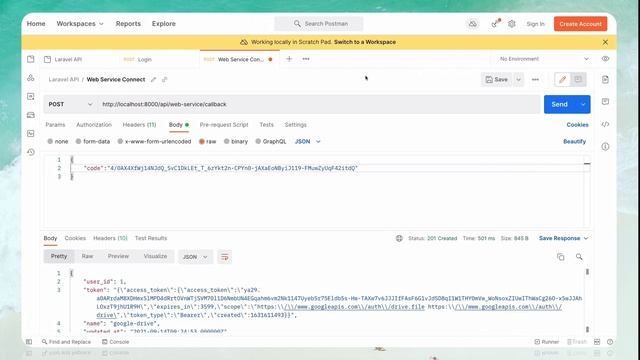Open the response JSON format dropdown

click(195, 257)
